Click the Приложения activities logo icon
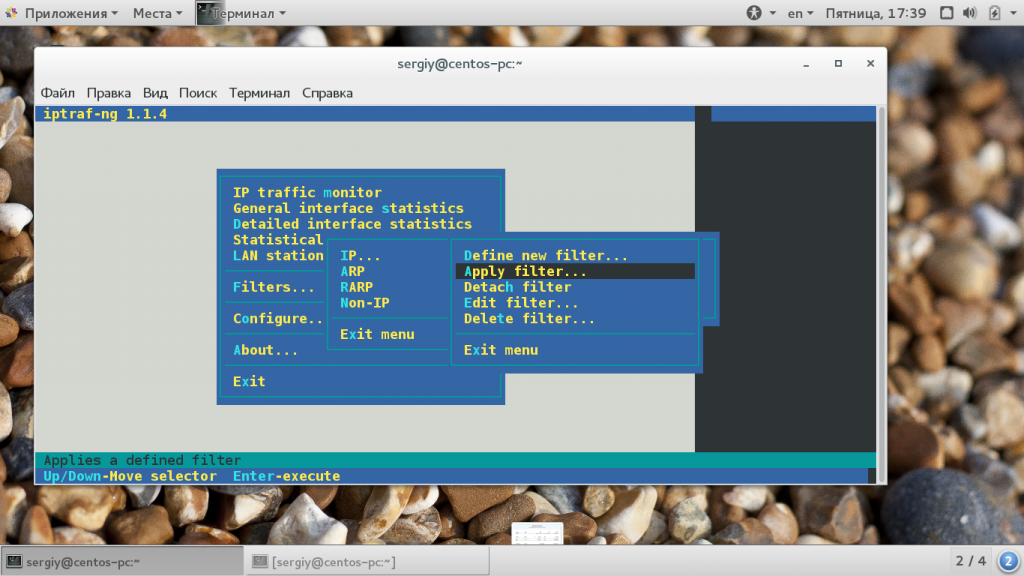This screenshot has width=1024, height=576. click(11, 13)
